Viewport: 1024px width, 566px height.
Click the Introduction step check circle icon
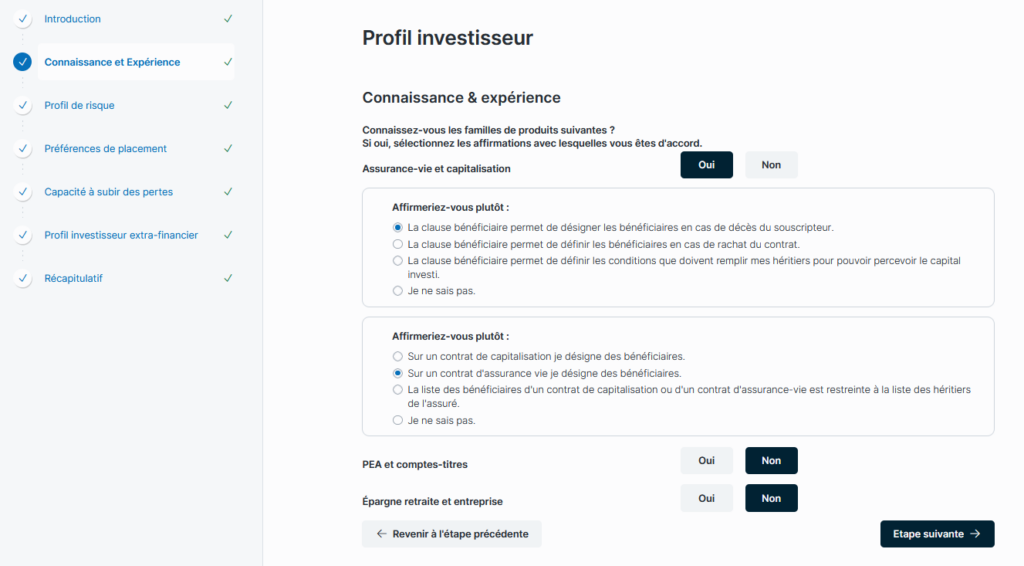(22, 19)
